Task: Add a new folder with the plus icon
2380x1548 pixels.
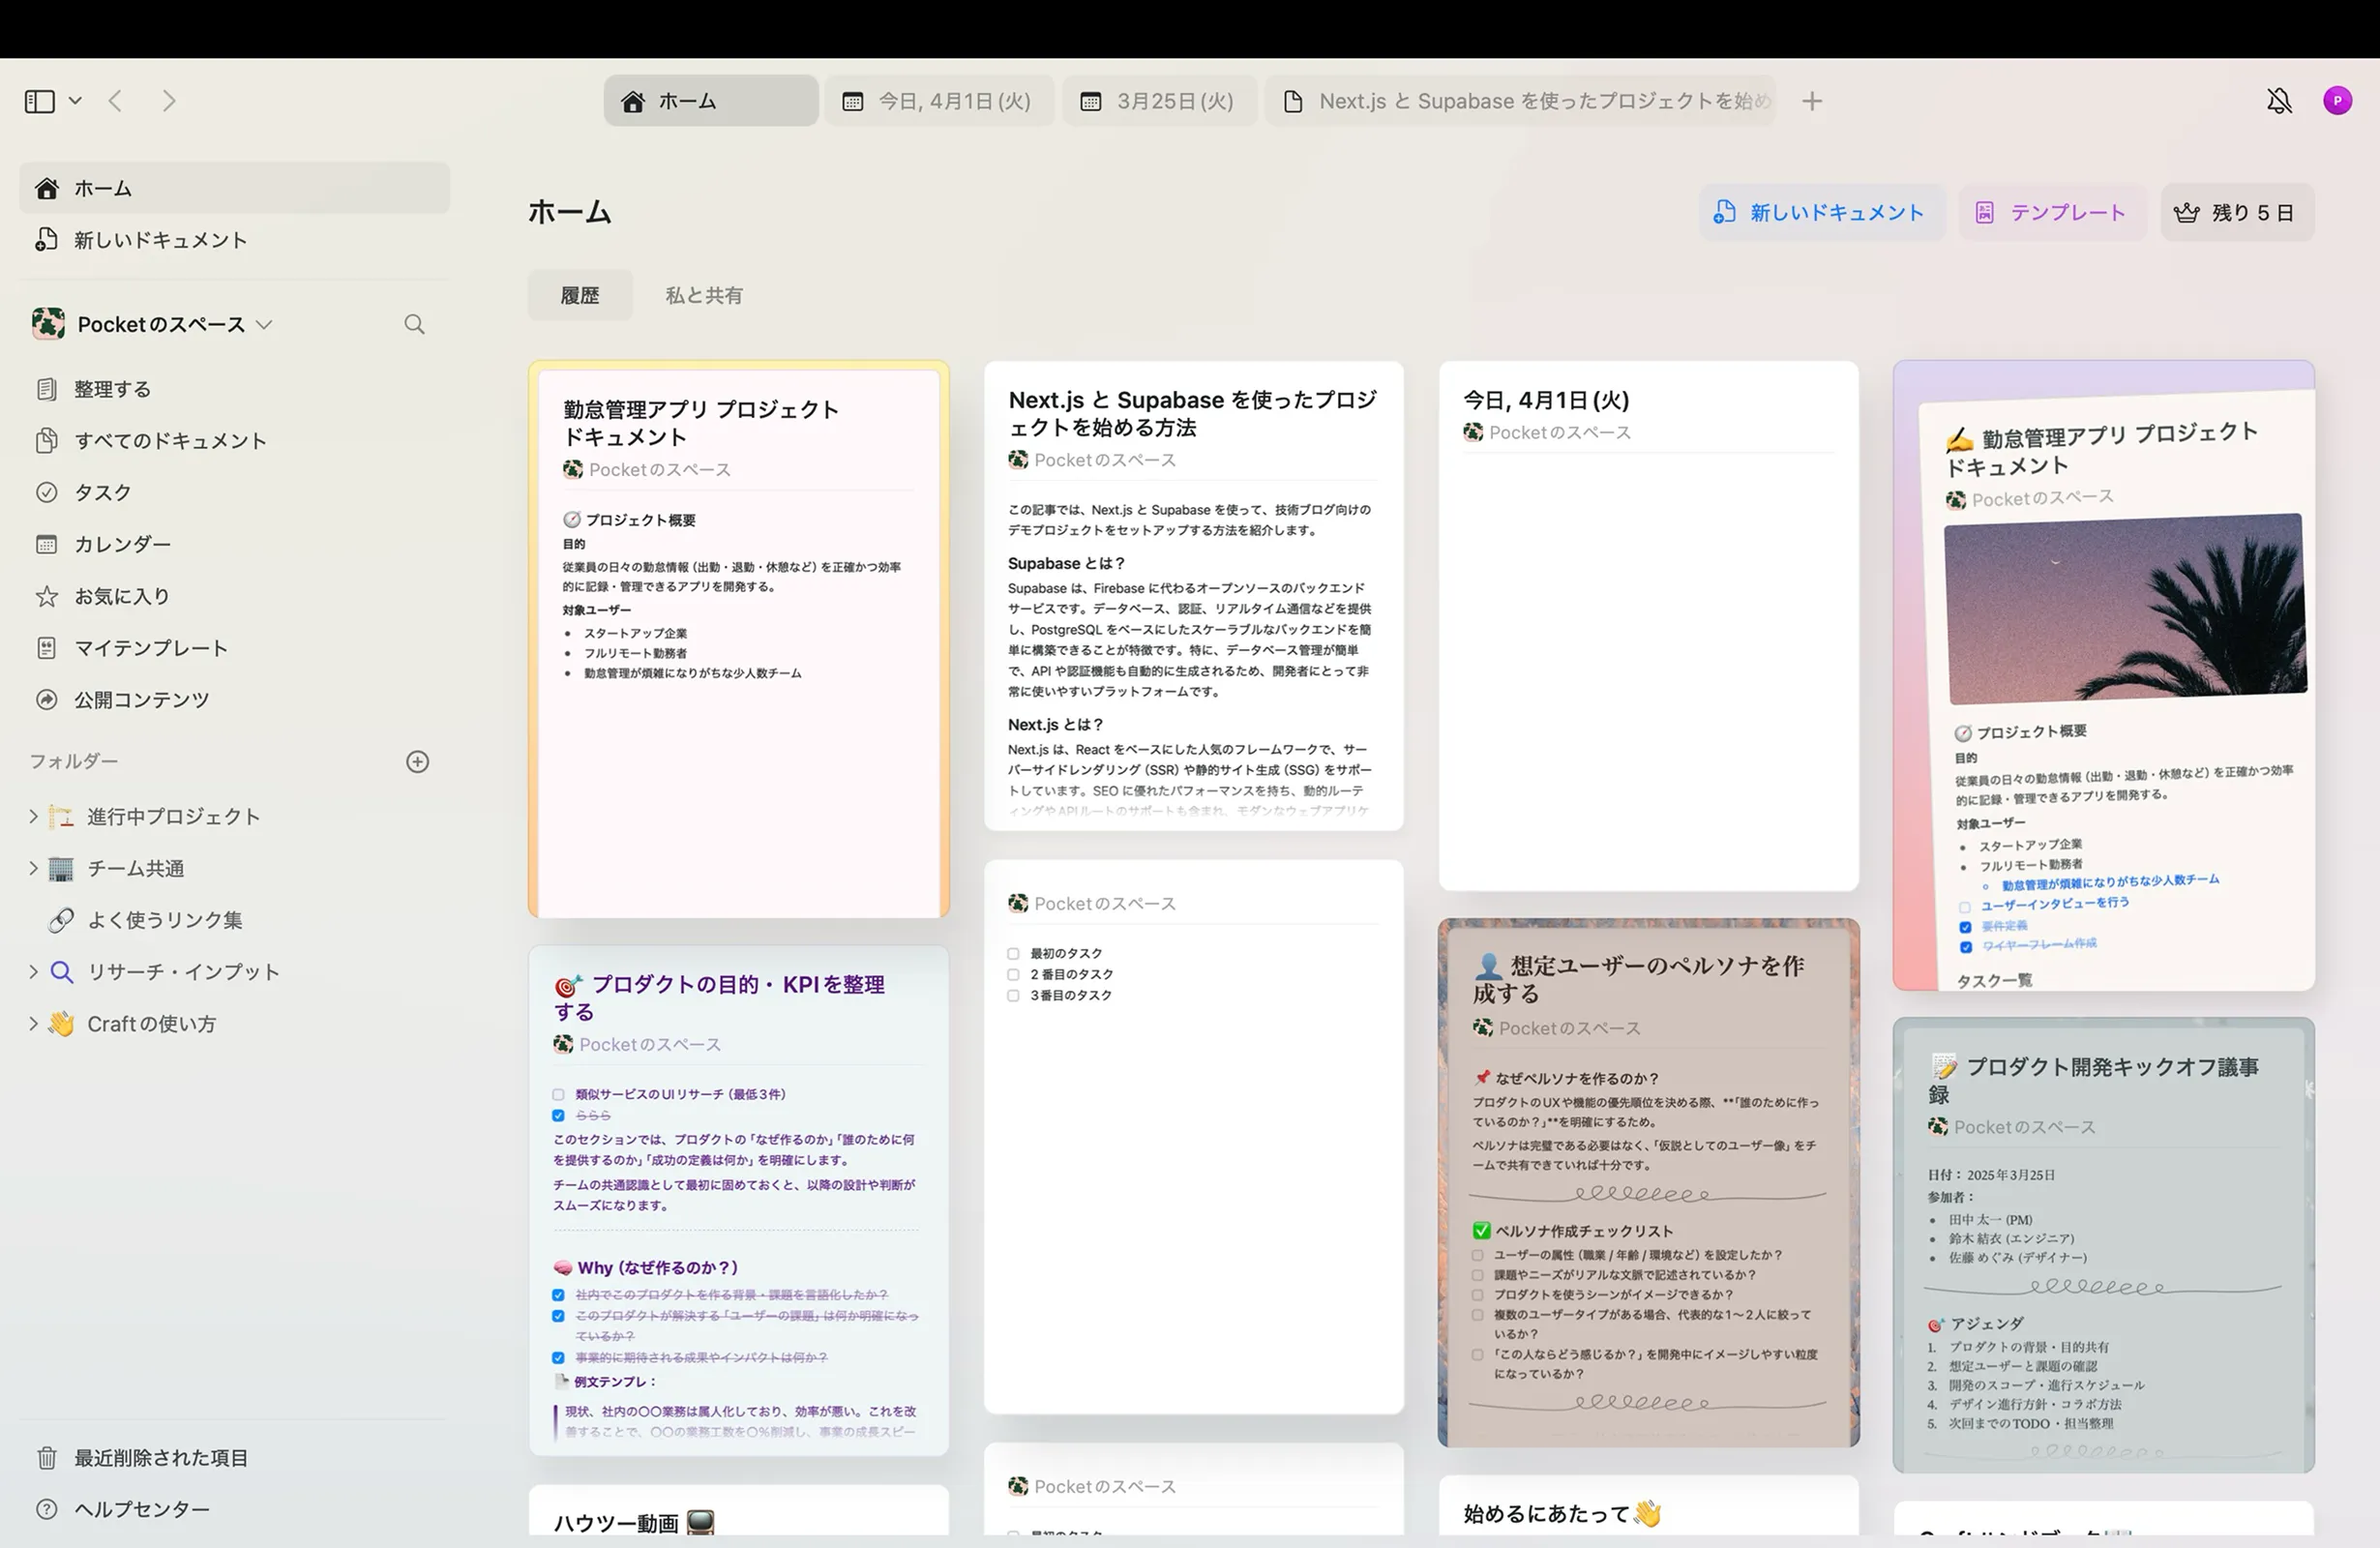Action: click(x=417, y=761)
